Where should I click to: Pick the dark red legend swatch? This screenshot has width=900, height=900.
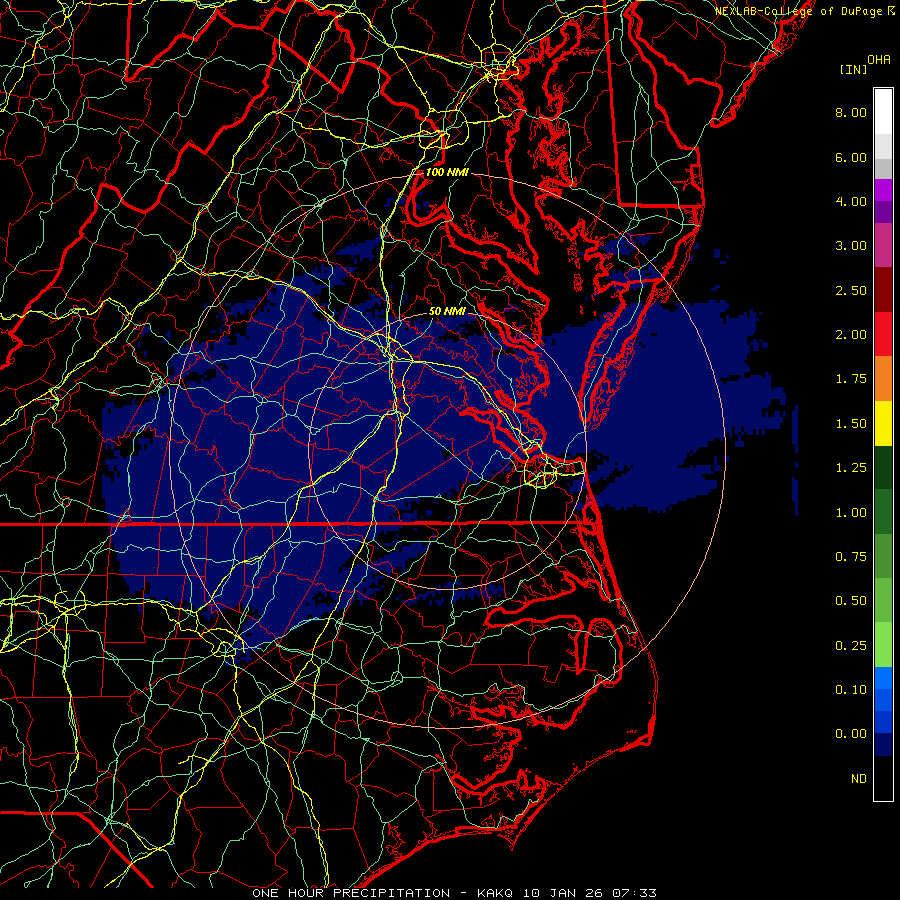tap(883, 290)
